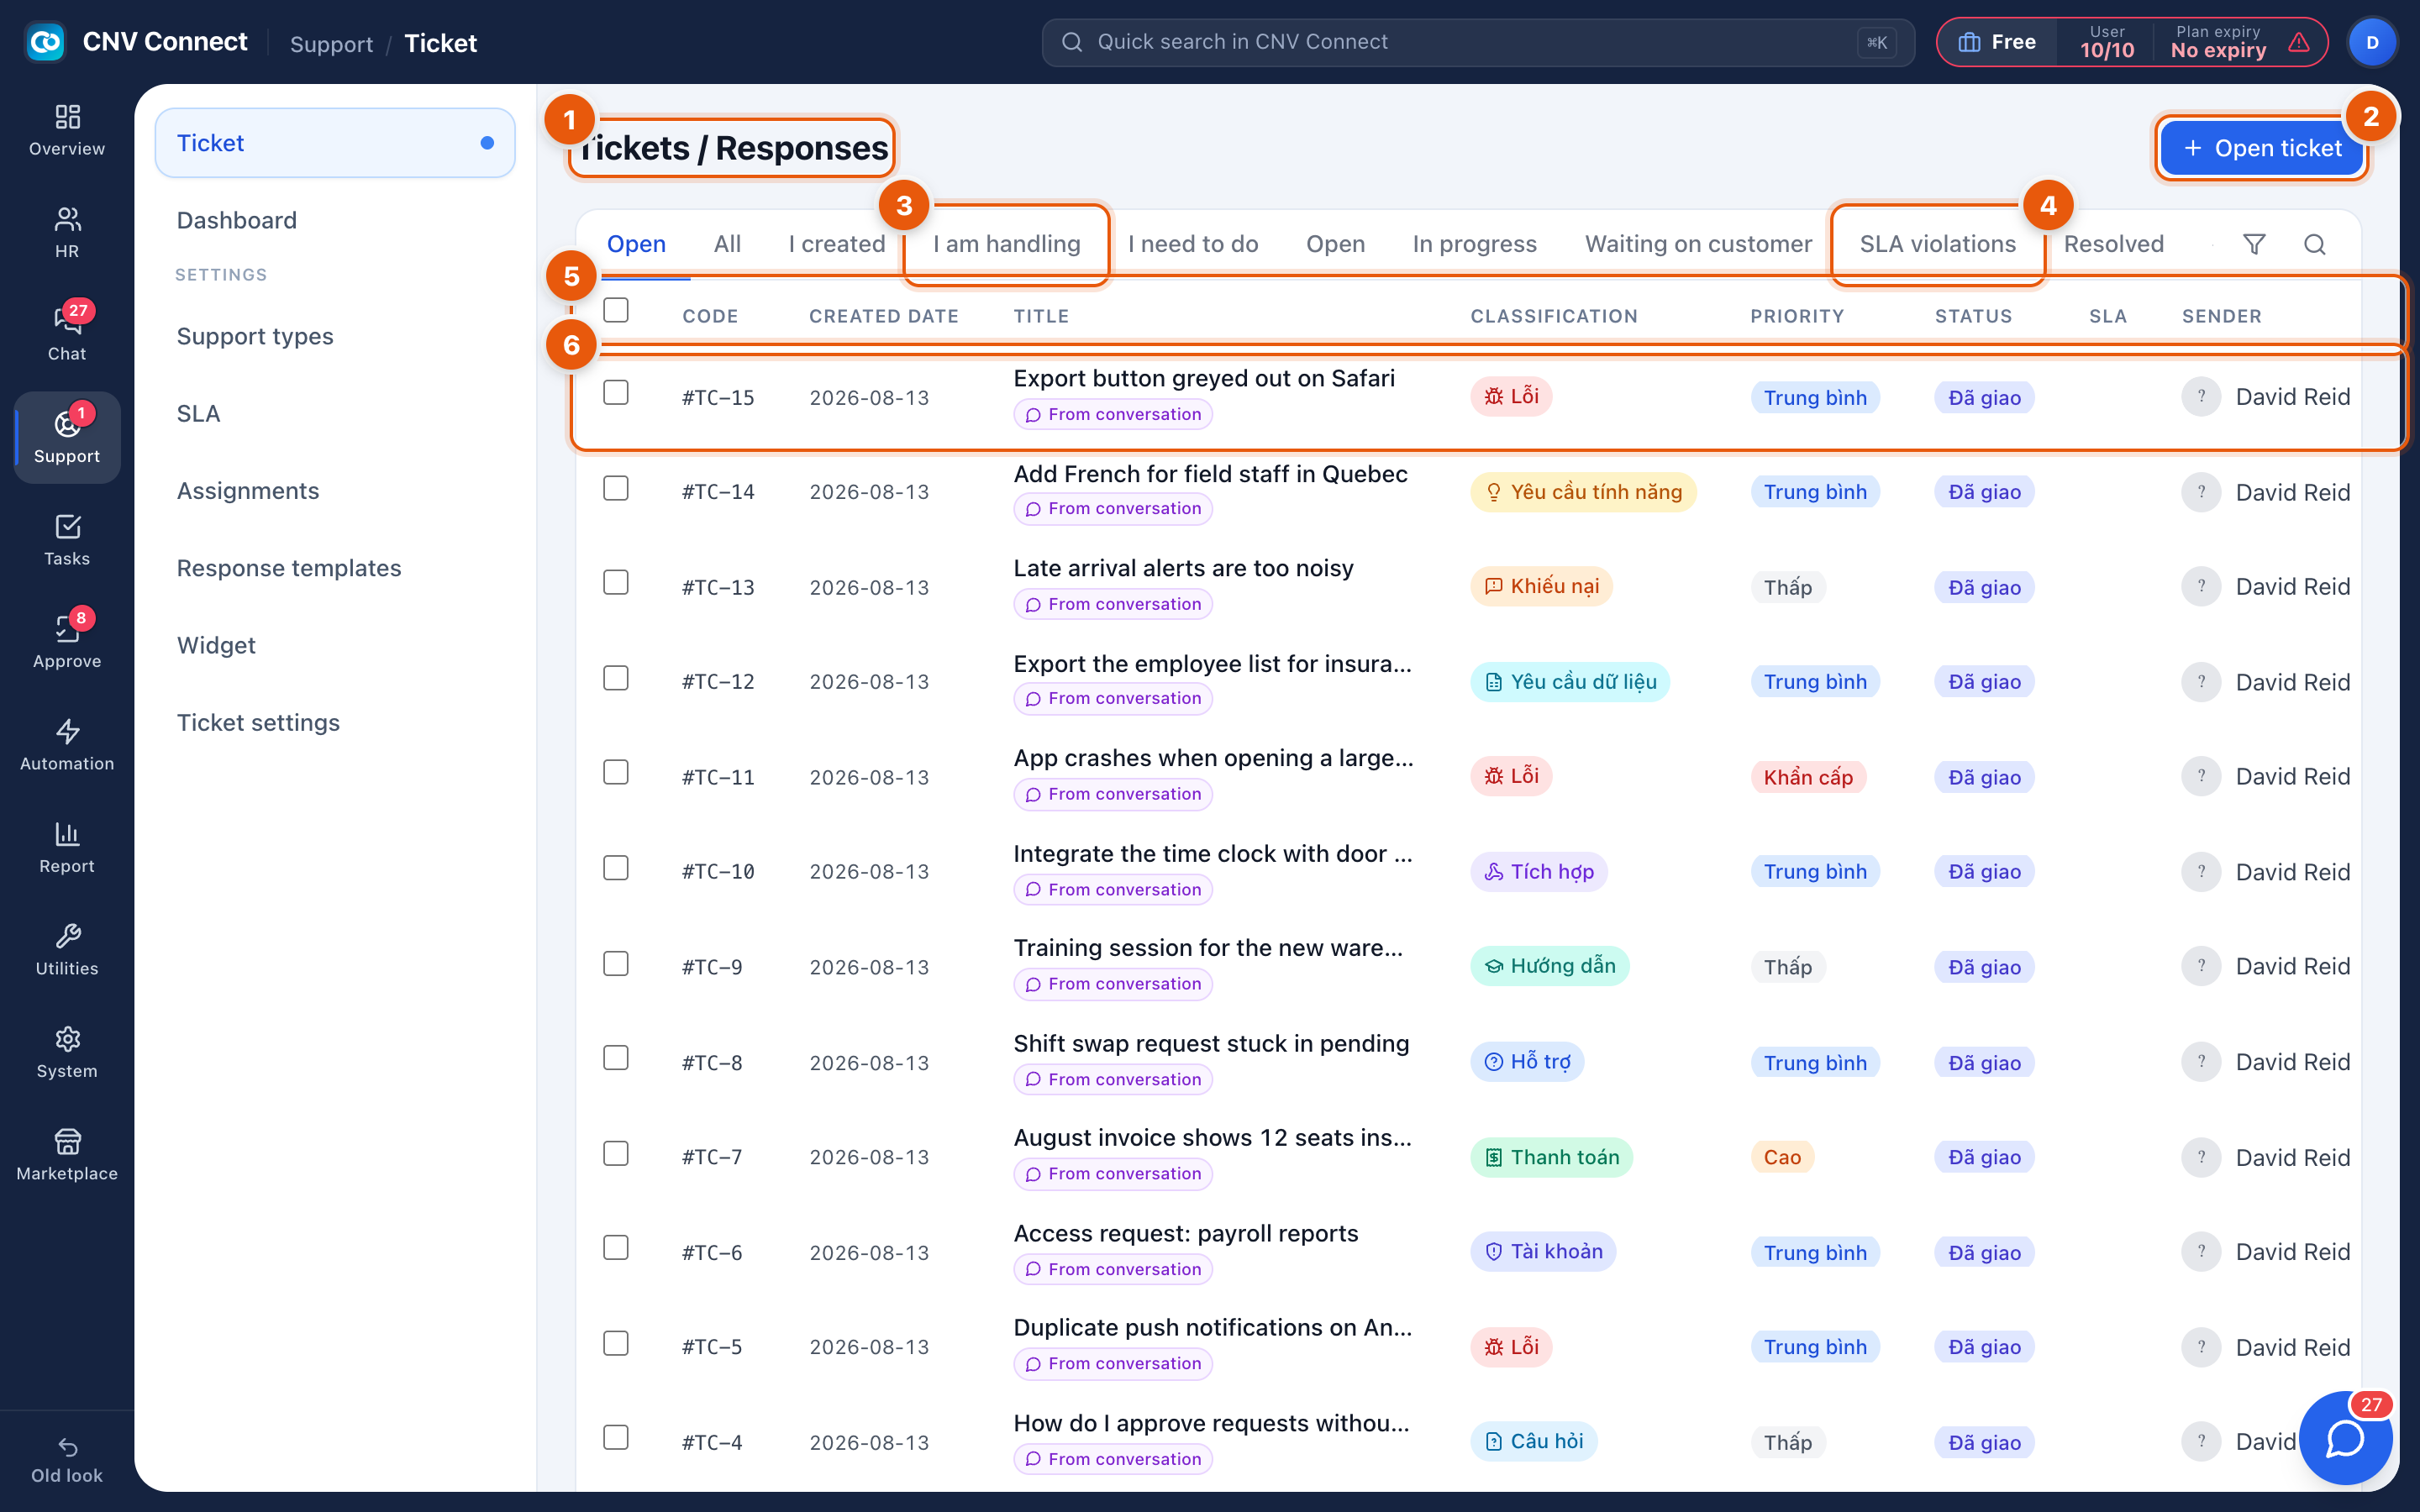
Task: Open the Support sidebar section
Action: [x=67, y=437]
